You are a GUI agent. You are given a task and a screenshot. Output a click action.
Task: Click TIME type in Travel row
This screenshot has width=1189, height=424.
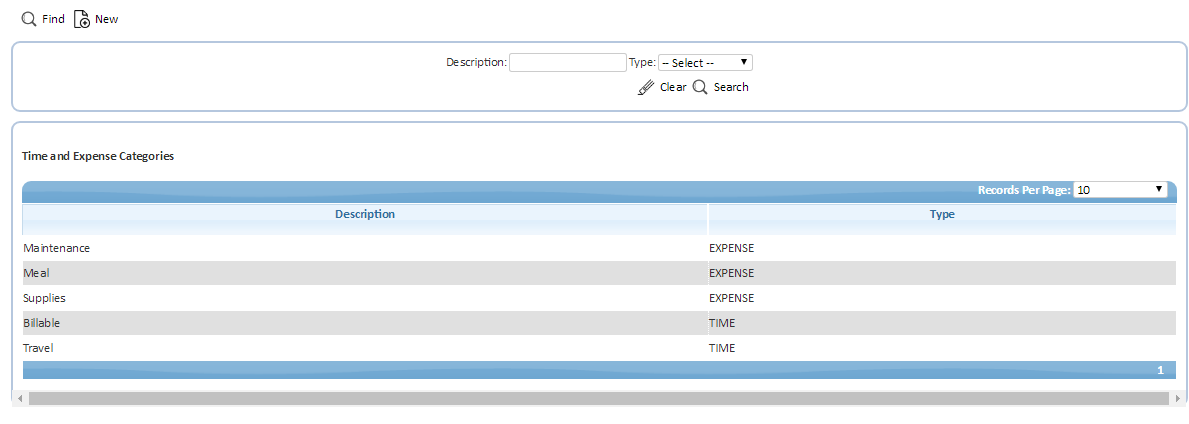(722, 348)
